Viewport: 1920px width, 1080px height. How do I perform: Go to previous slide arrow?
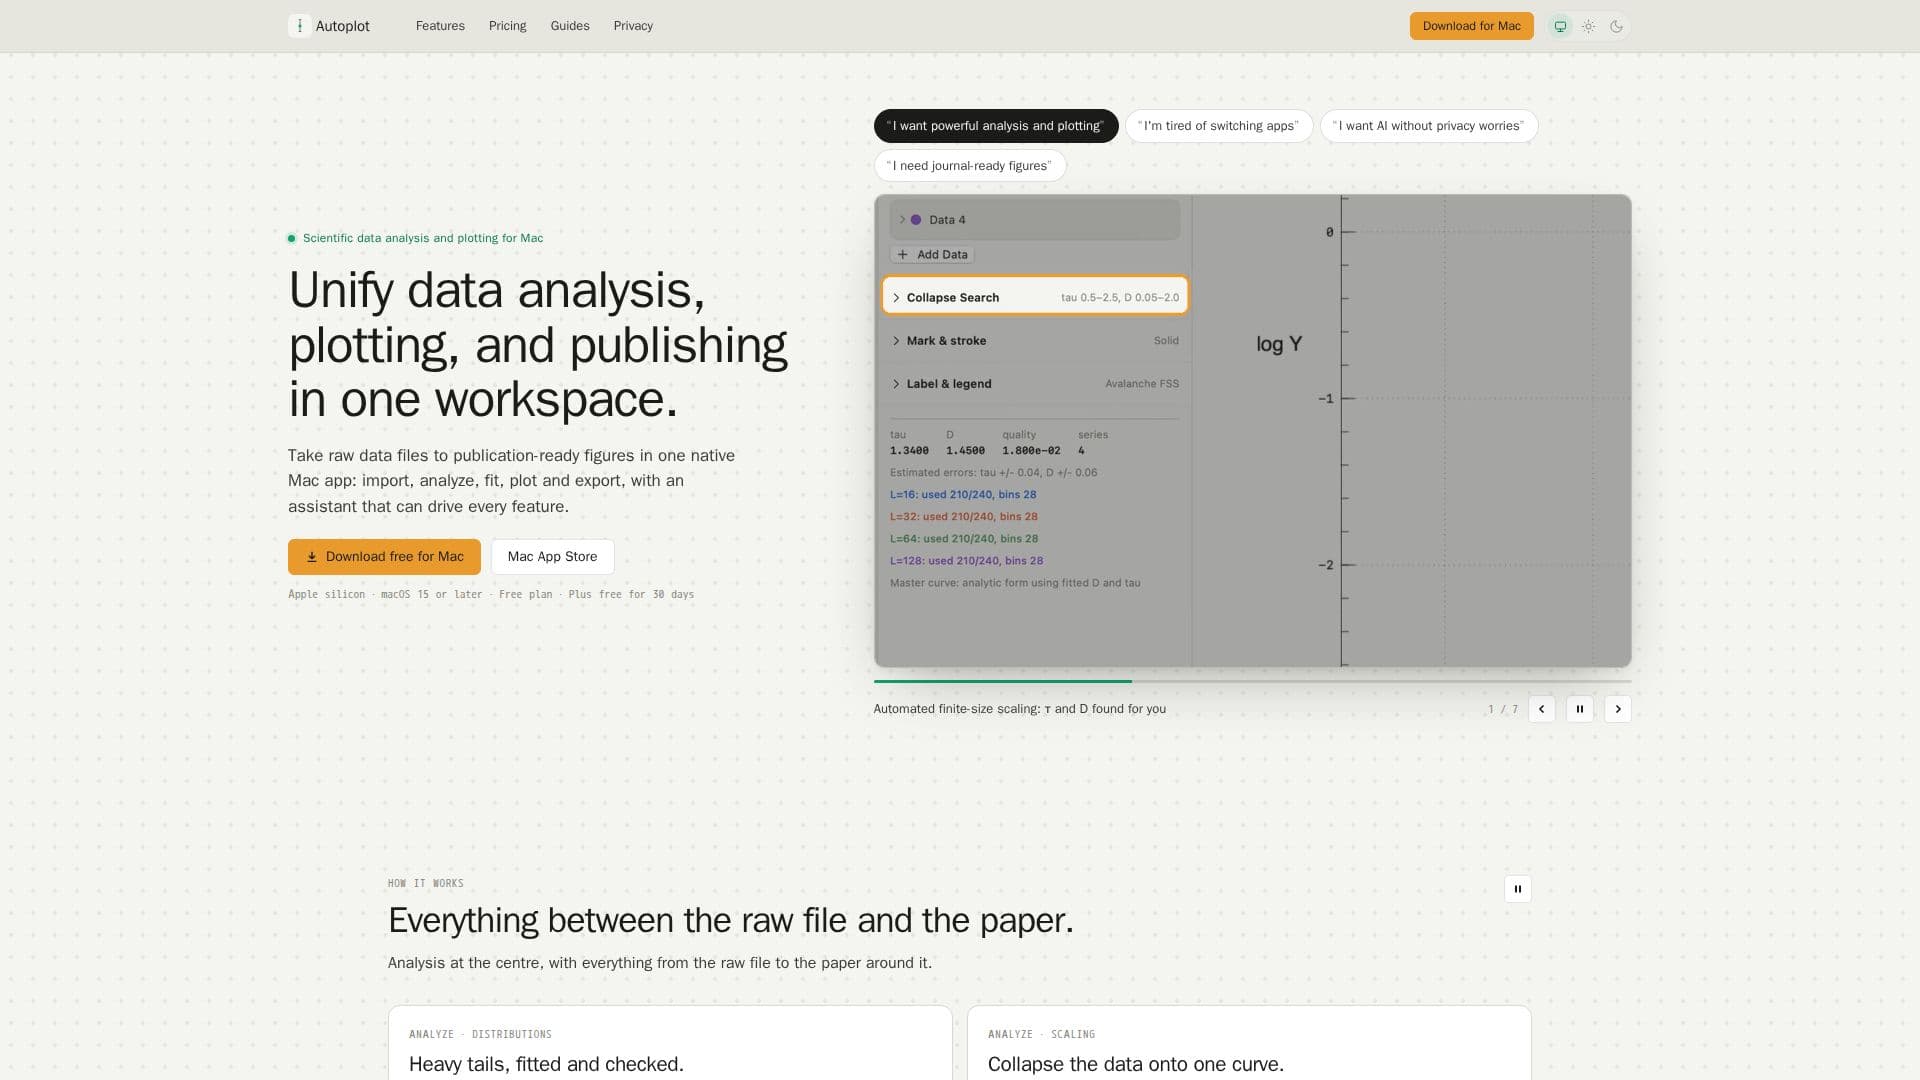click(1541, 709)
